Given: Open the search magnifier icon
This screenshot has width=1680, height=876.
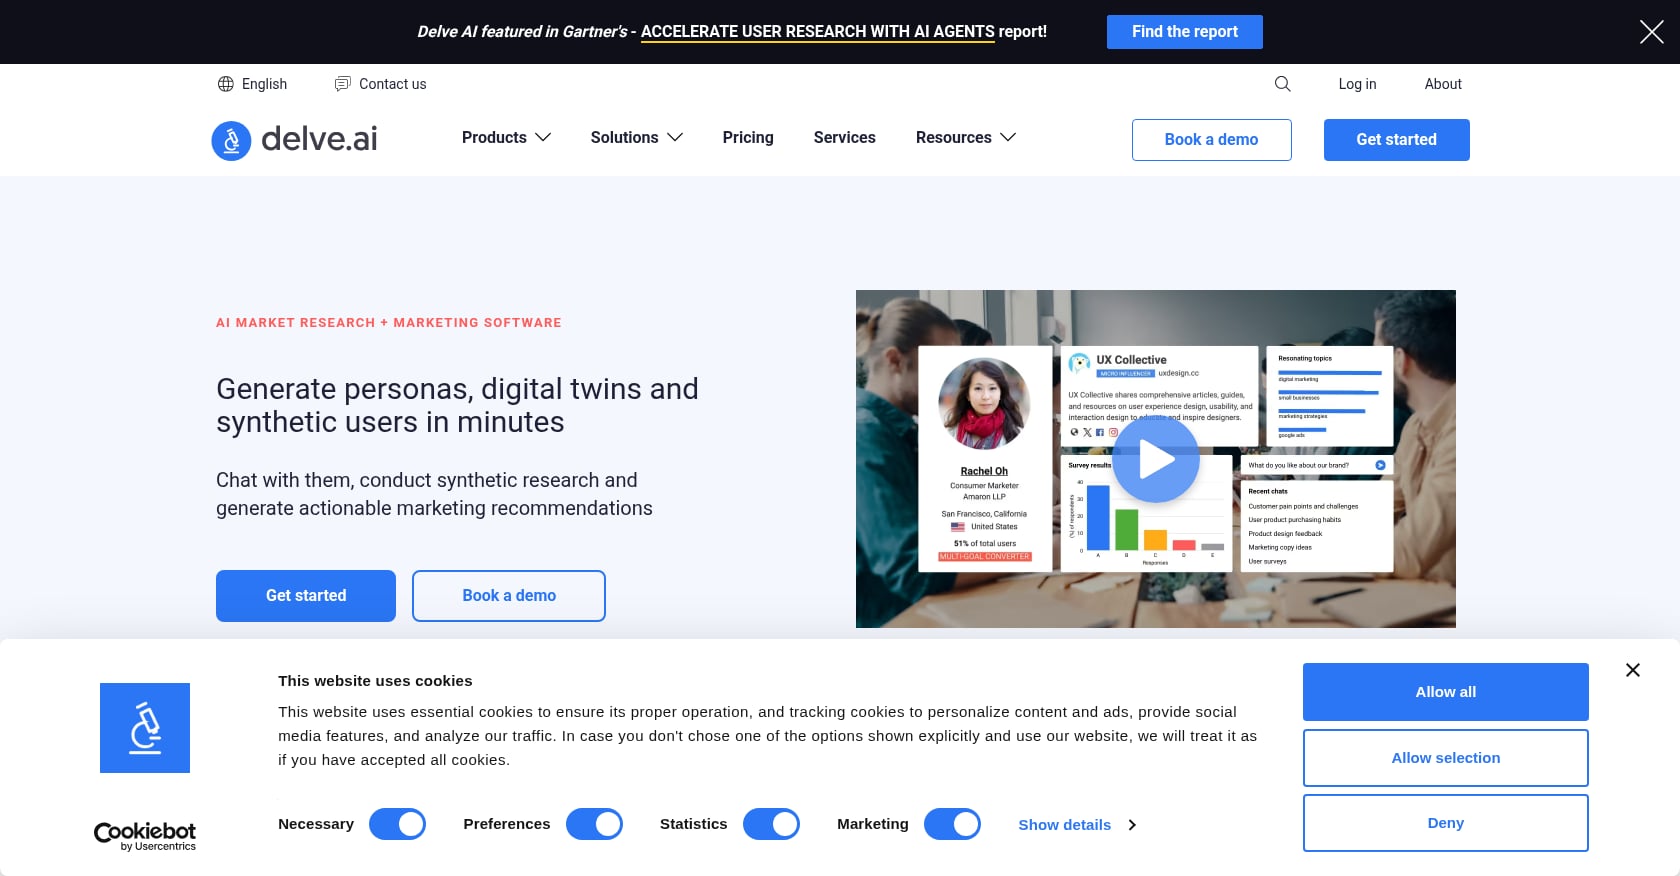Looking at the screenshot, I should [1283, 84].
